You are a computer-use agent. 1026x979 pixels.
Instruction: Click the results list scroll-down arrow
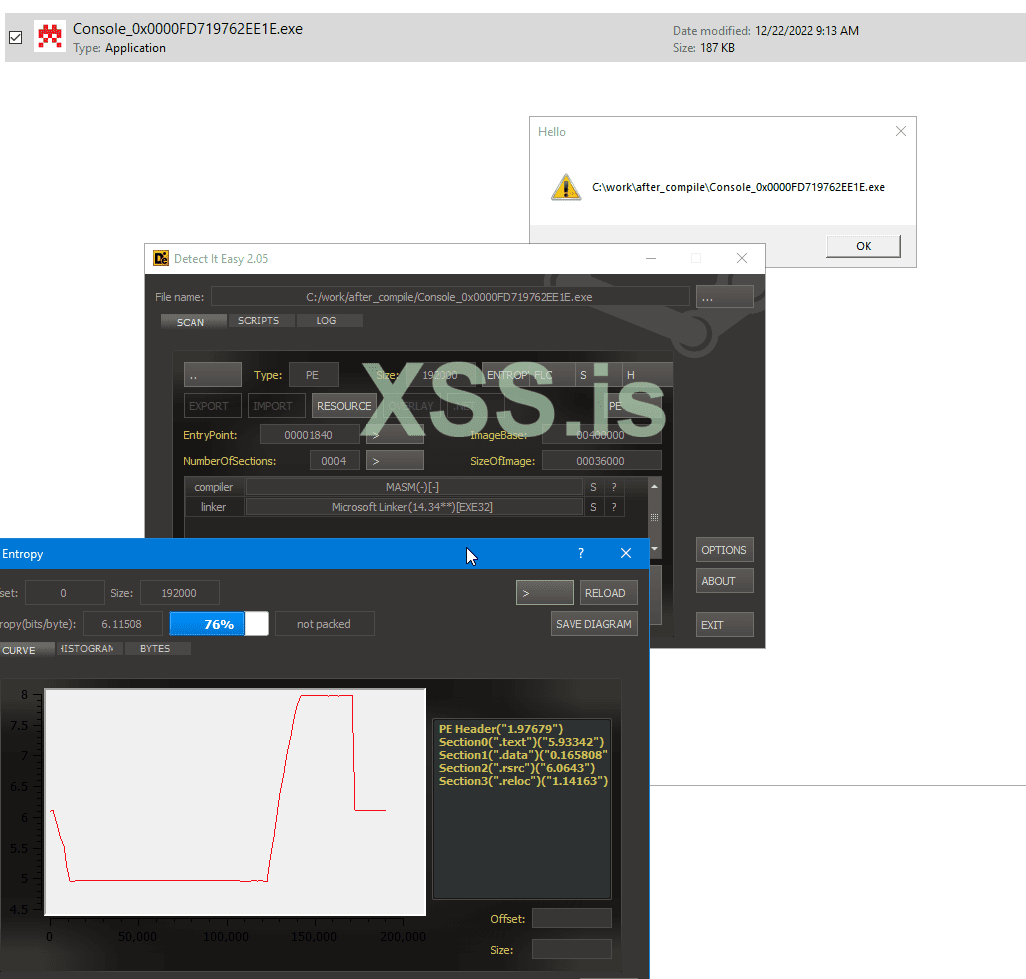654,548
